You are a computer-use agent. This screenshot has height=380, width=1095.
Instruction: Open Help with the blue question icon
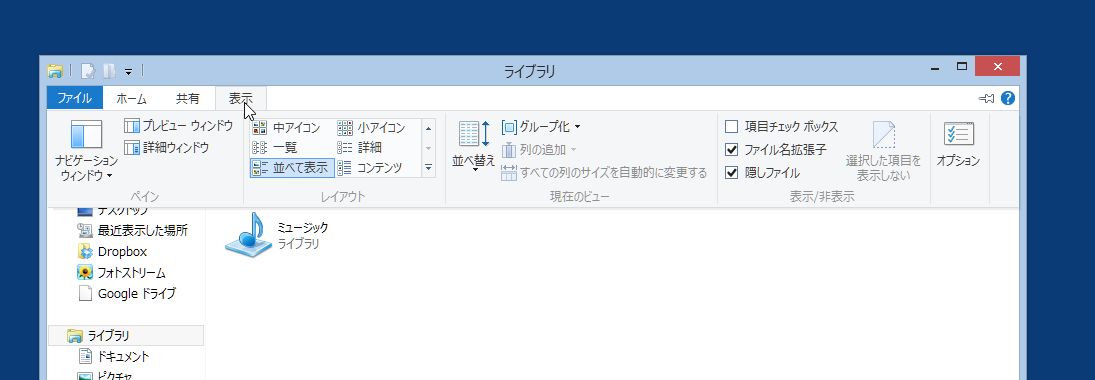pos(1008,98)
